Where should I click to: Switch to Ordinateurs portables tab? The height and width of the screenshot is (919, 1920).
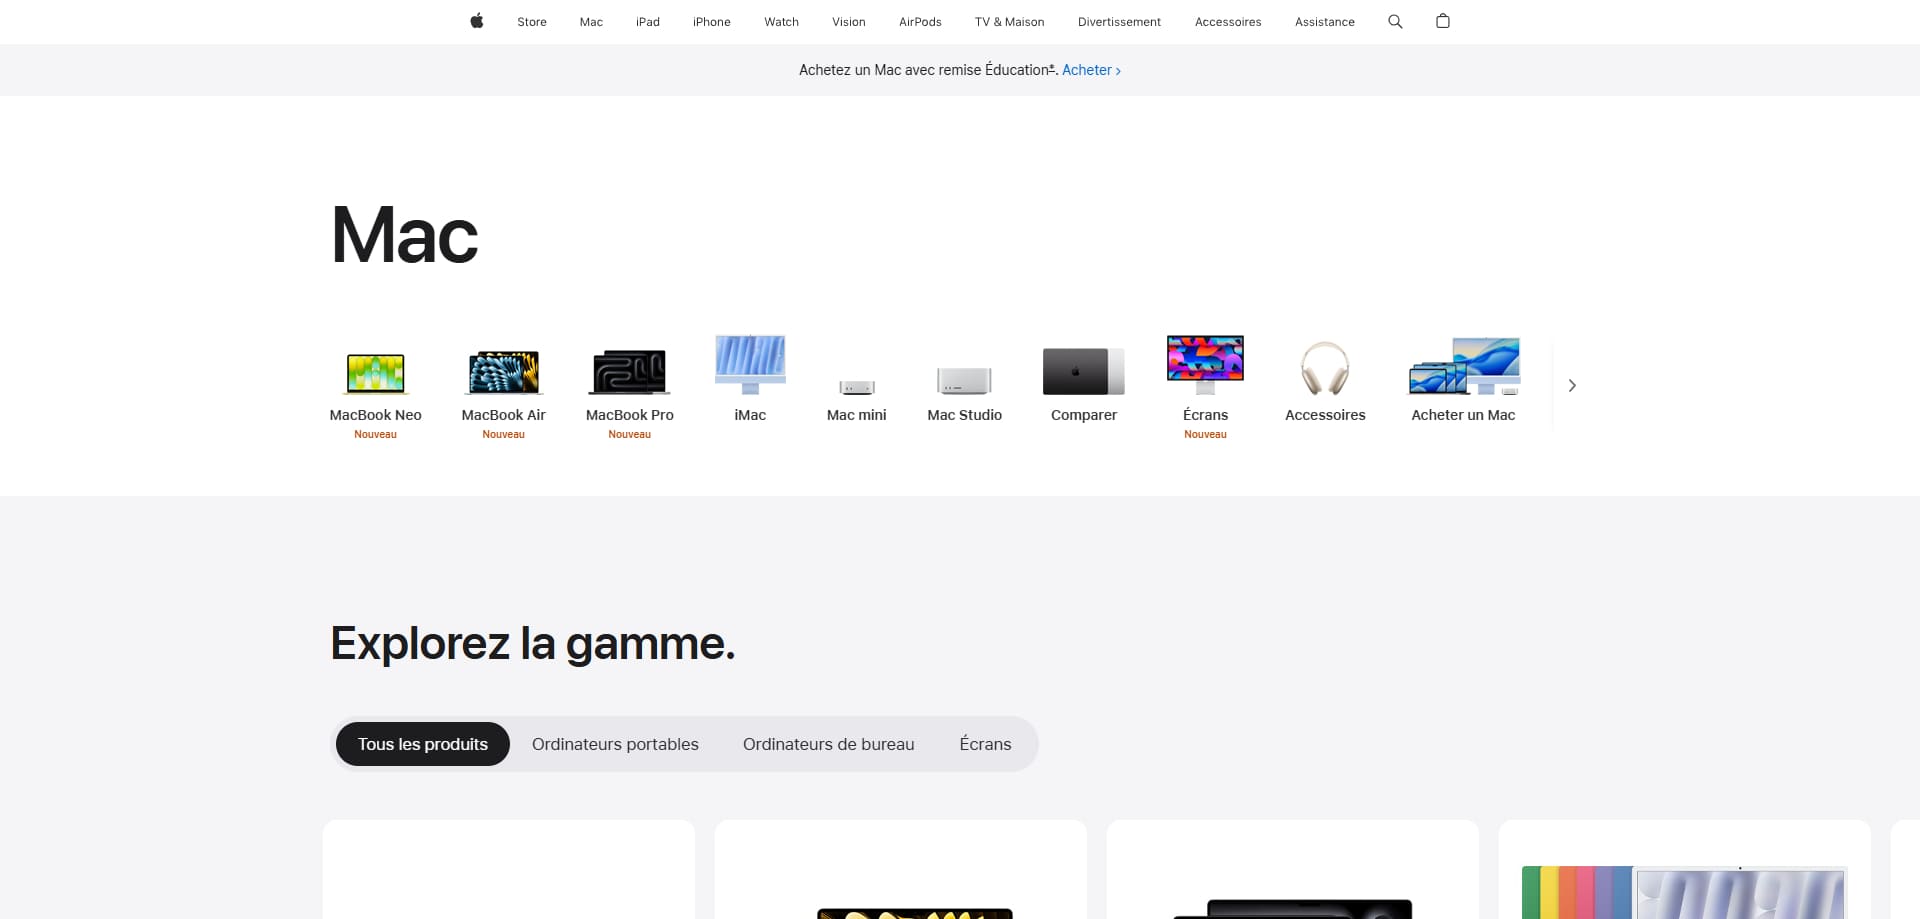pos(615,744)
